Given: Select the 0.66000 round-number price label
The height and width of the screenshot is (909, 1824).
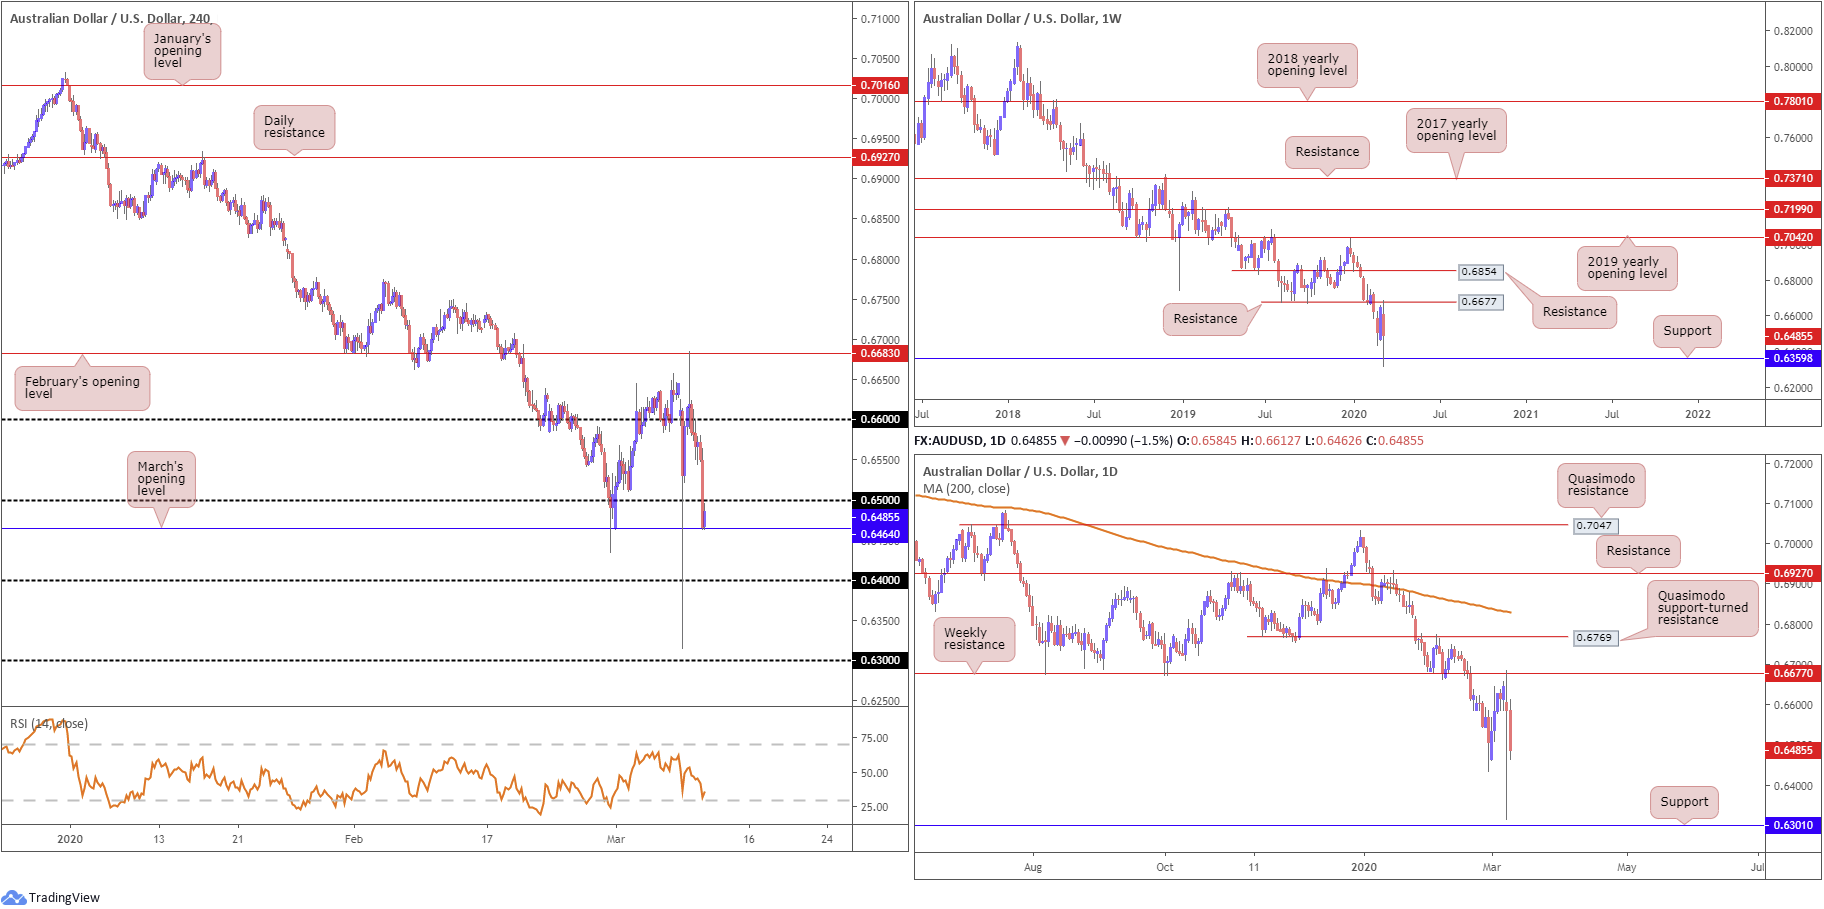Looking at the screenshot, I should pos(880,419).
